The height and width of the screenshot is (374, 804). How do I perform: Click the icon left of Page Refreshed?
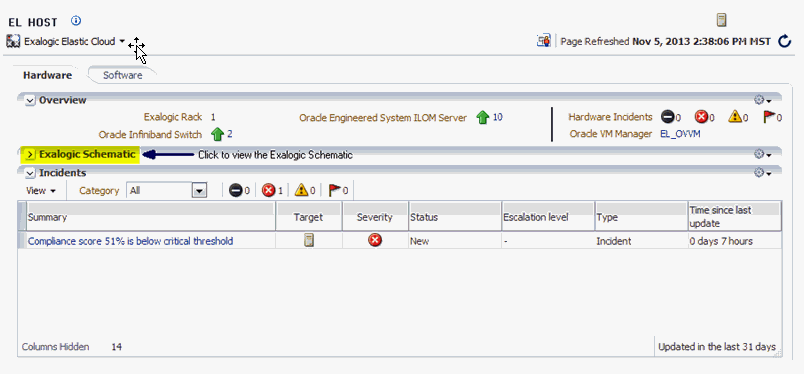544,41
